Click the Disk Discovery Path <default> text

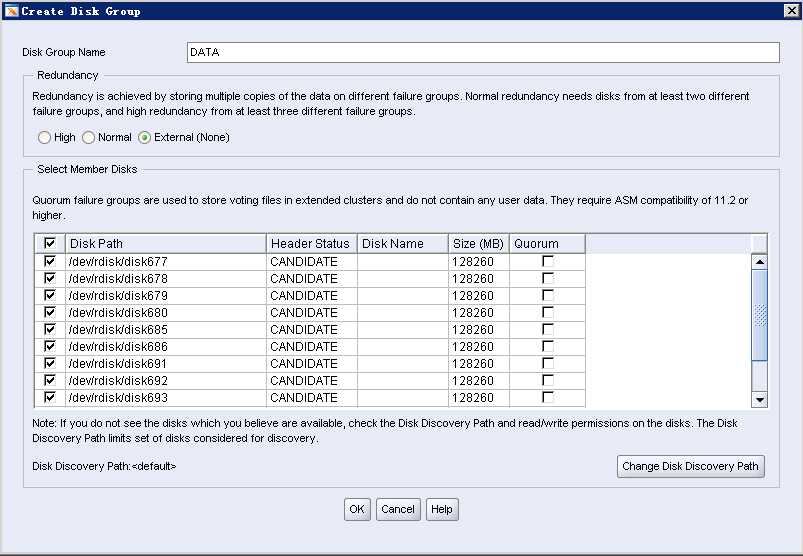click(104, 466)
